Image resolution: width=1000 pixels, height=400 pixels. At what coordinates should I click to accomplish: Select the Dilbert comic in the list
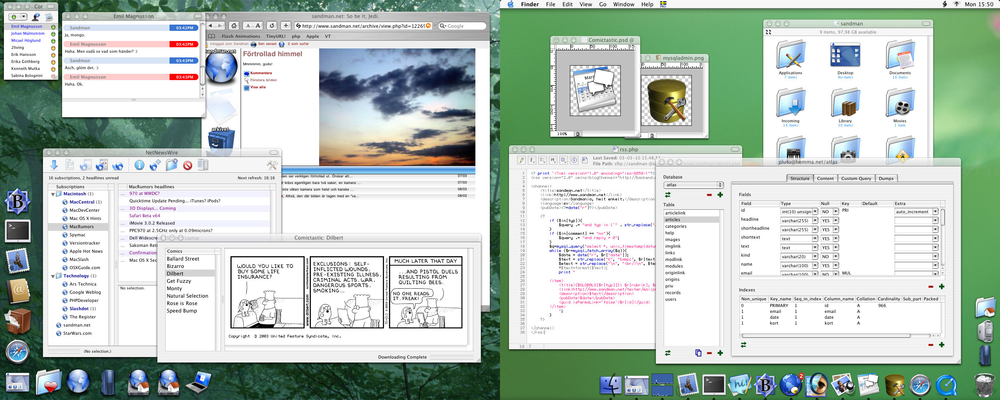coord(176,273)
